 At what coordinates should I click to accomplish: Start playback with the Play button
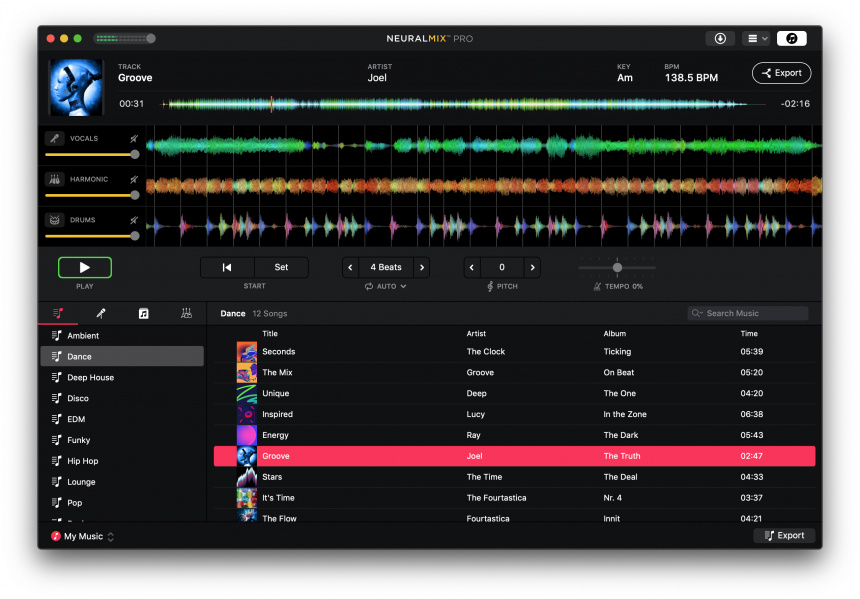(85, 267)
